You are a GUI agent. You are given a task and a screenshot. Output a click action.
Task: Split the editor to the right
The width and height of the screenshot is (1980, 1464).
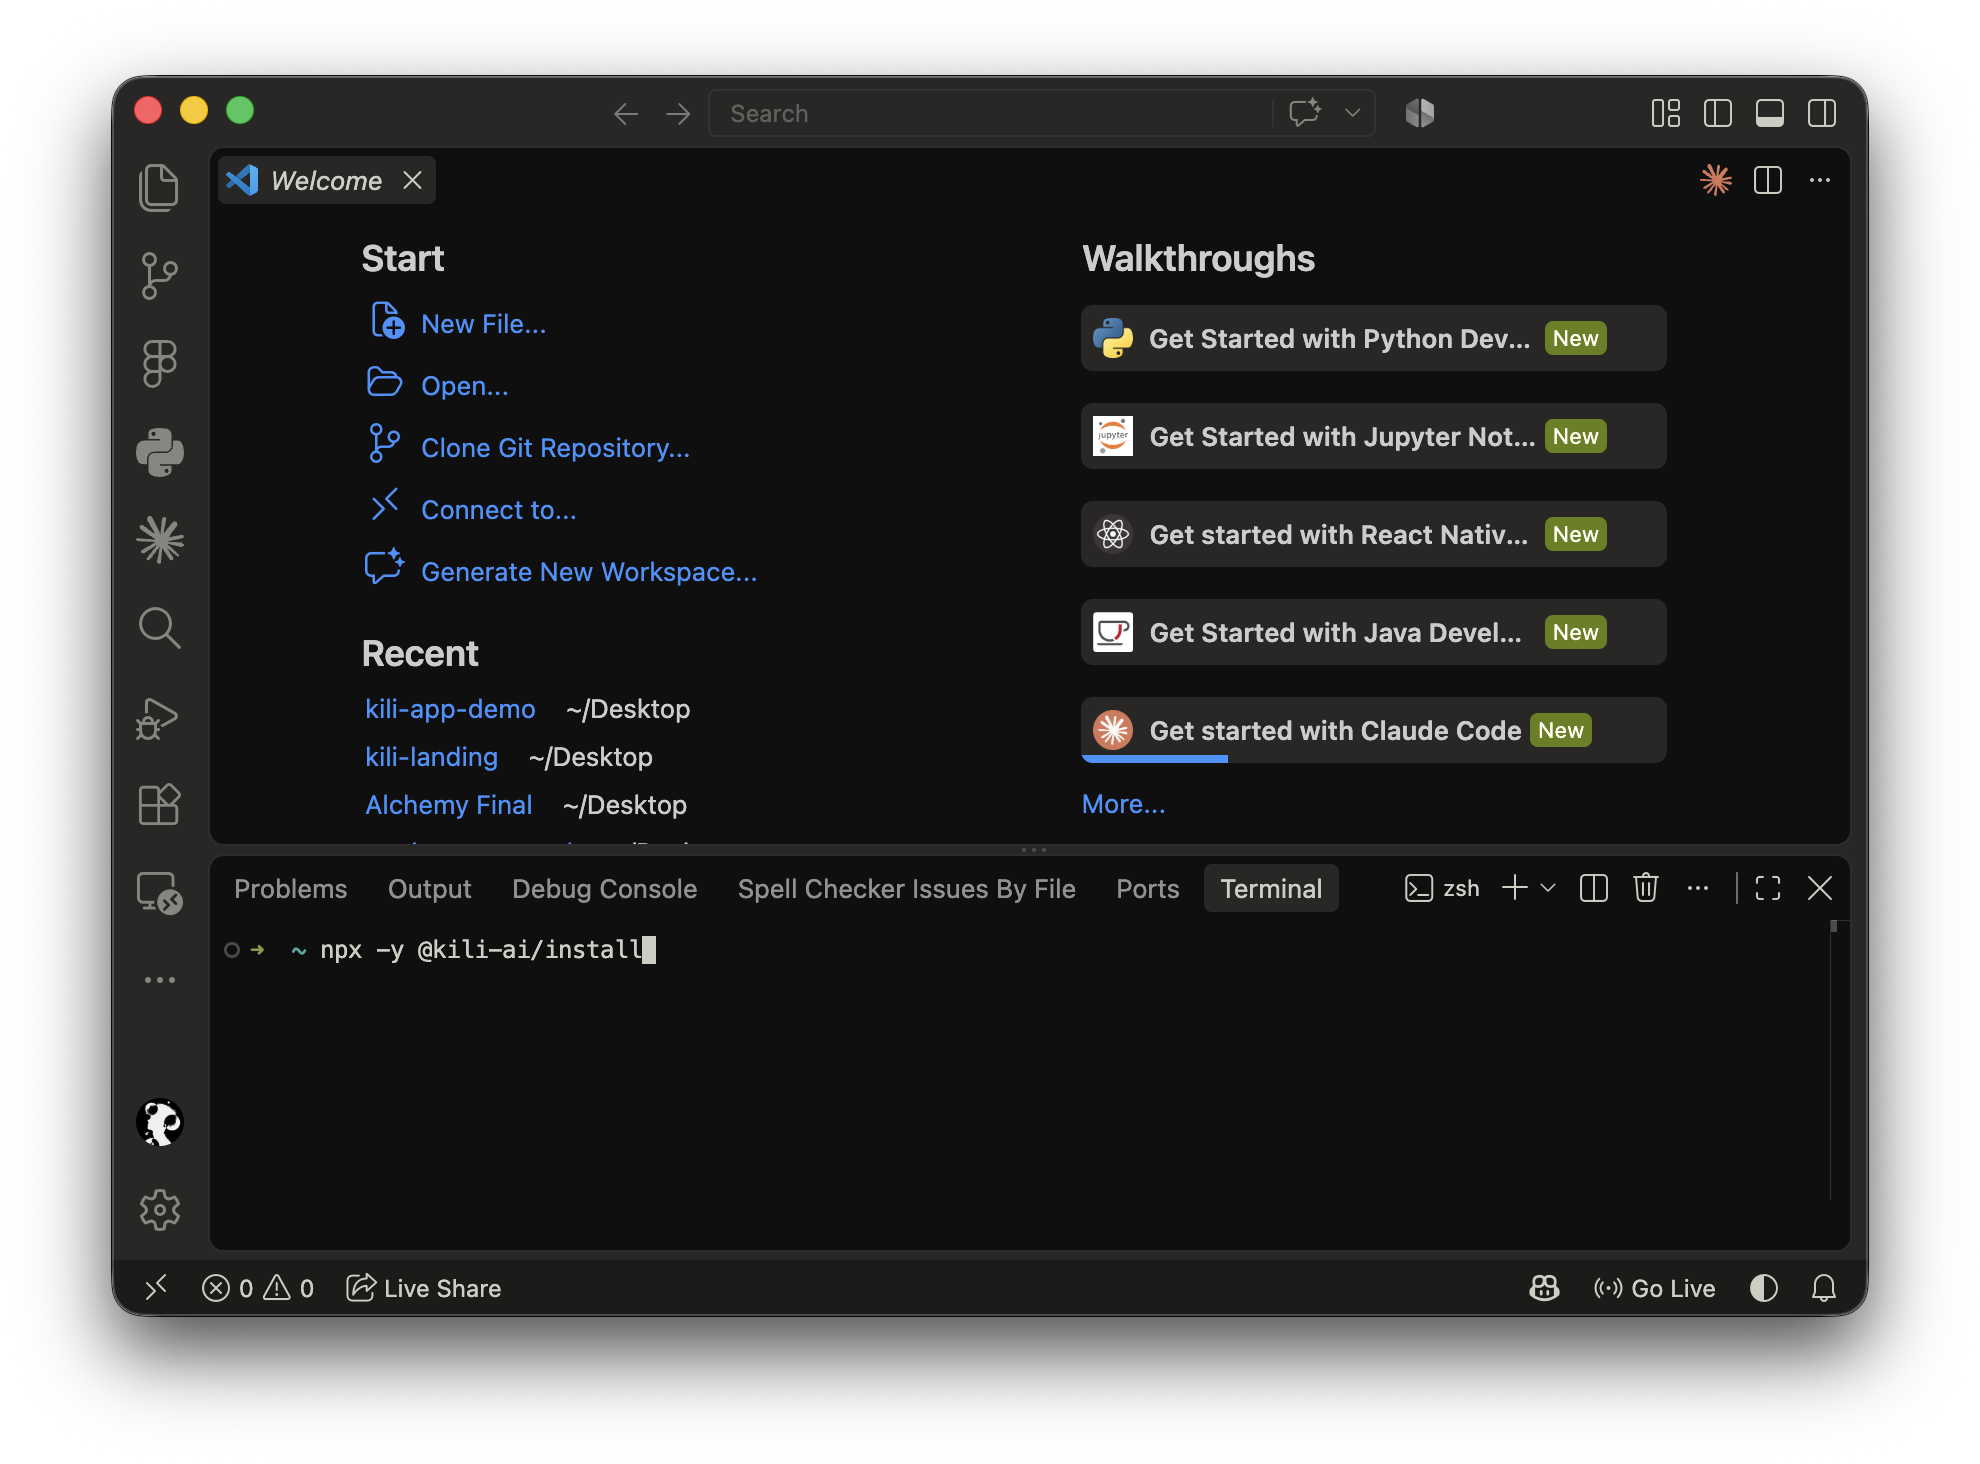tap(1768, 180)
